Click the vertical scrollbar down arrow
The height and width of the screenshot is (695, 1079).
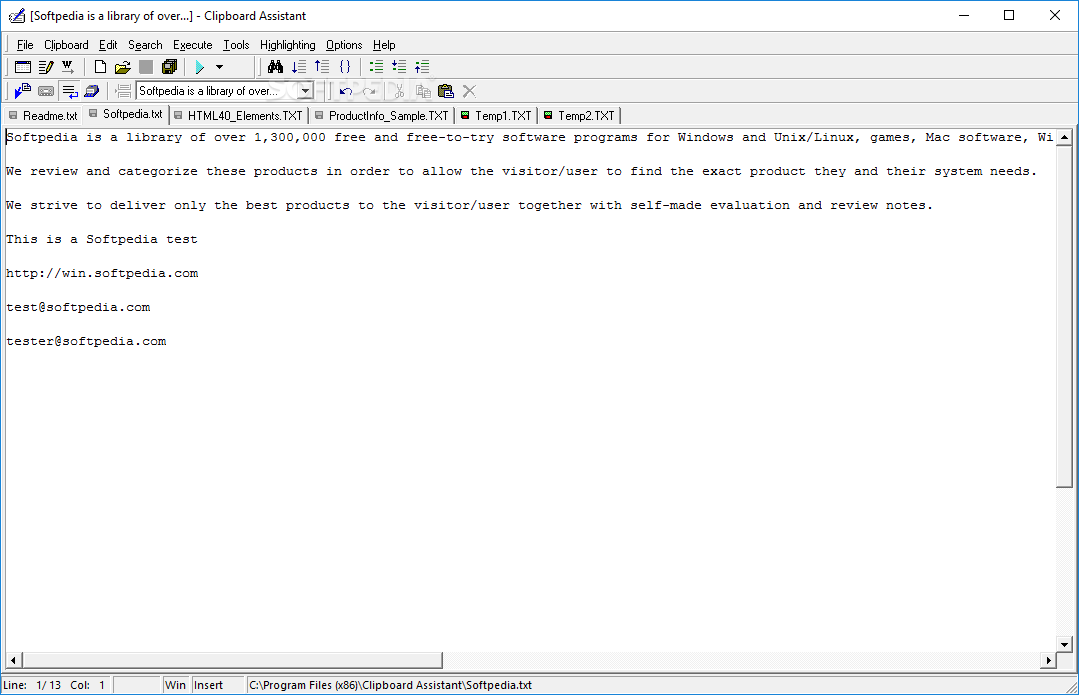pos(1064,645)
